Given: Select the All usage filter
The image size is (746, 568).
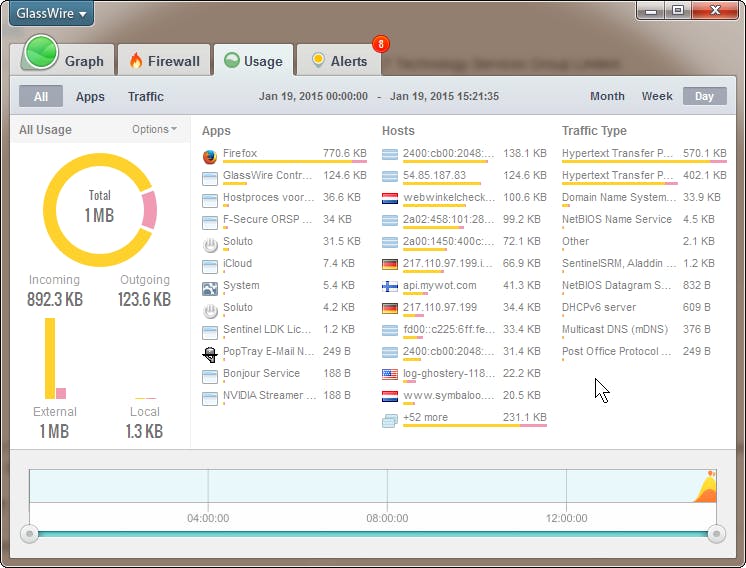Looking at the screenshot, I should [x=41, y=97].
